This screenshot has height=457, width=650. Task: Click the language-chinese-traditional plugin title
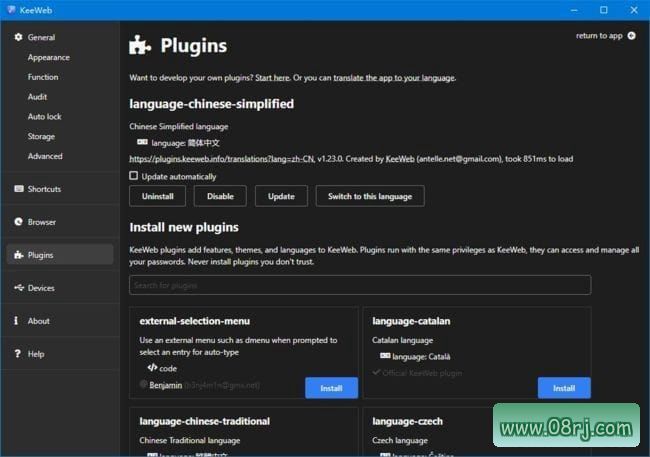pyautogui.click(x=204, y=421)
